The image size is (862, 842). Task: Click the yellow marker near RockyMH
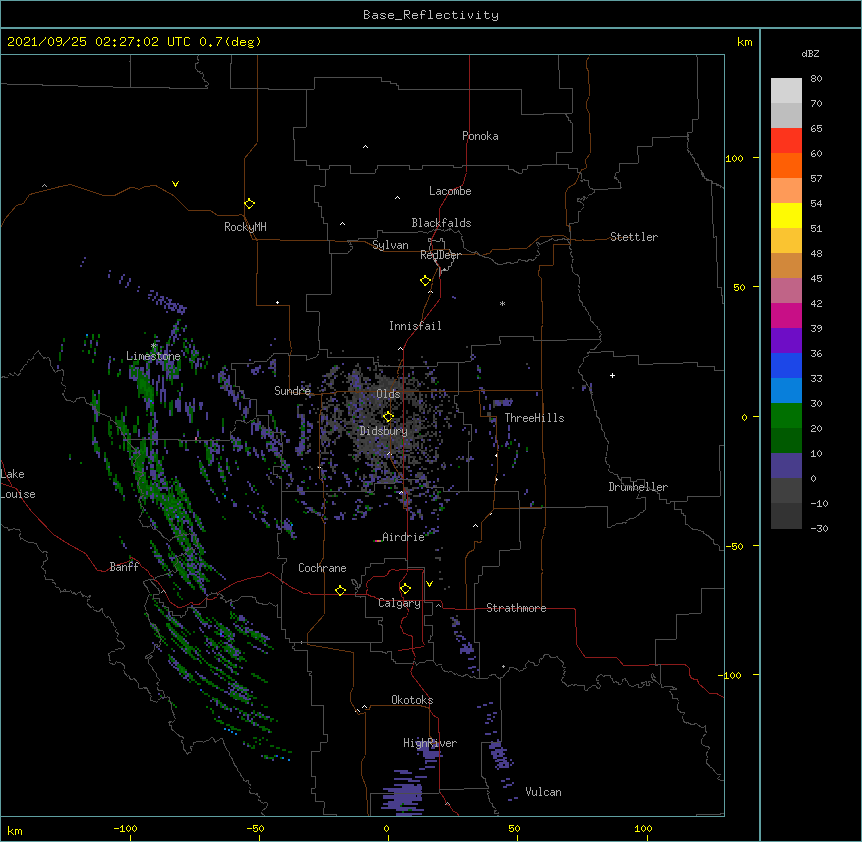click(x=249, y=203)
